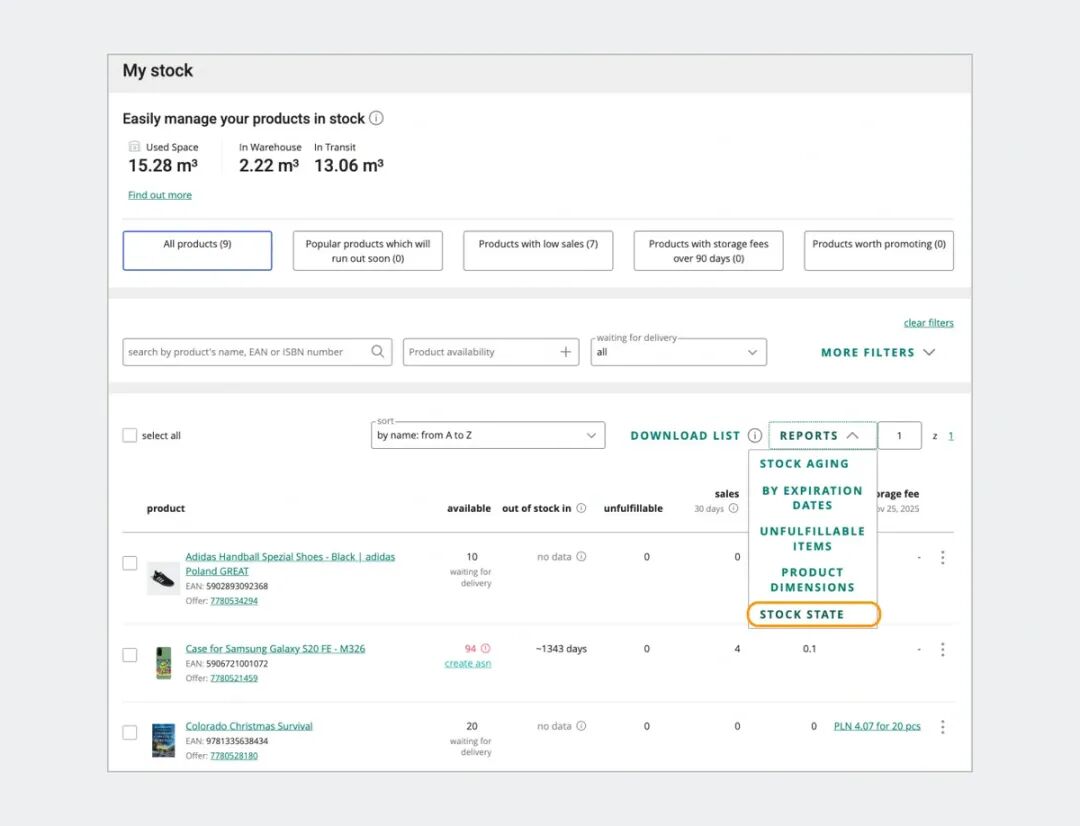The height and width of the screenshot is (826, 1080).
Task: Click the 'create asn' link
Action: (467, 664)
